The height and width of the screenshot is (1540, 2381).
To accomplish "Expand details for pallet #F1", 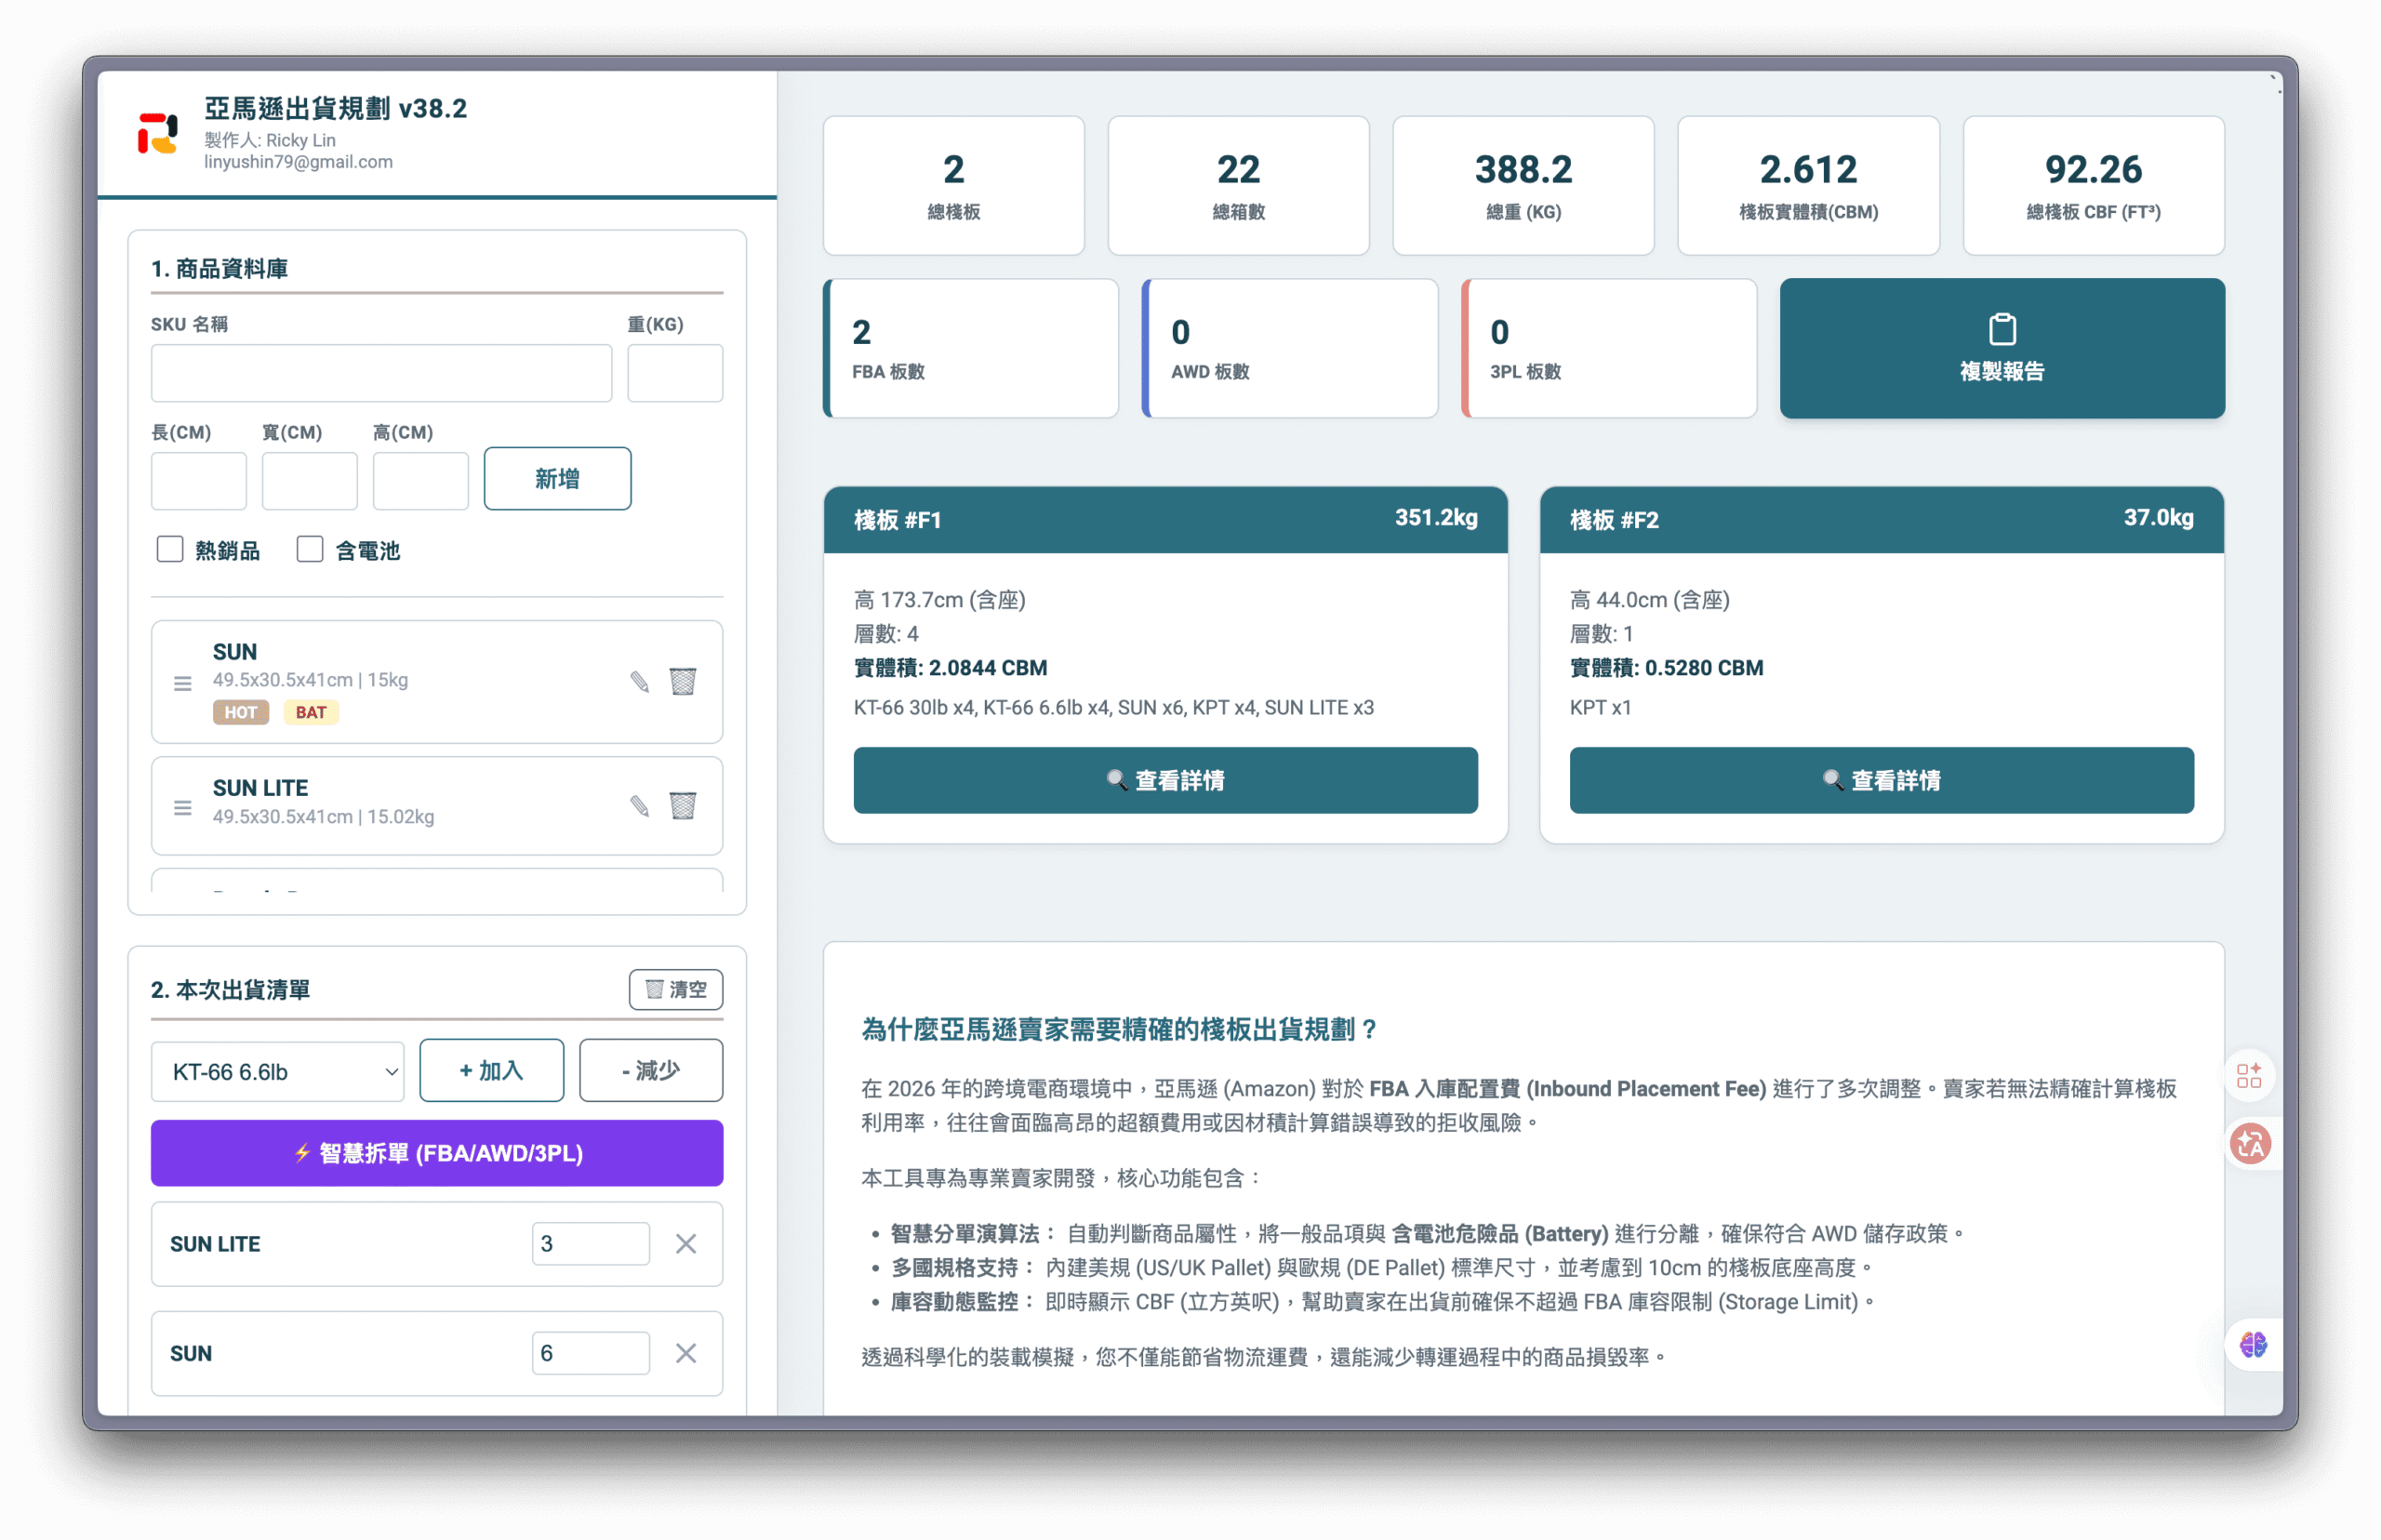I will [1165, 780].
